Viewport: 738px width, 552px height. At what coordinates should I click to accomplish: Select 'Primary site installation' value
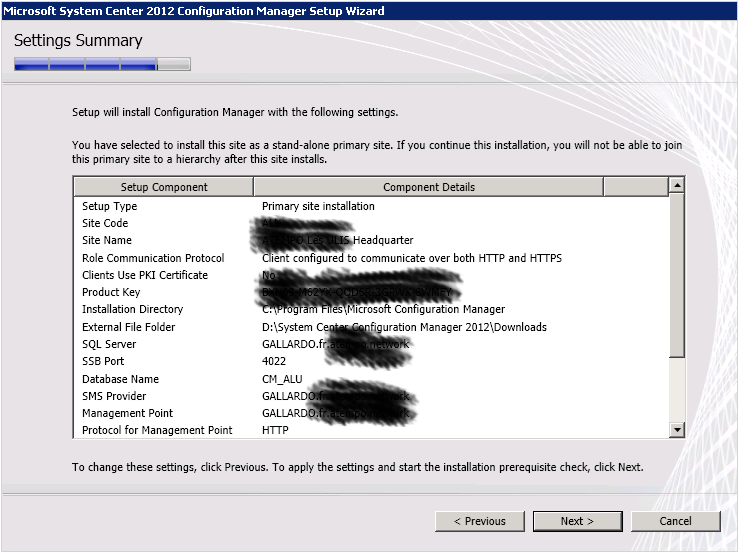pos(318,206)
